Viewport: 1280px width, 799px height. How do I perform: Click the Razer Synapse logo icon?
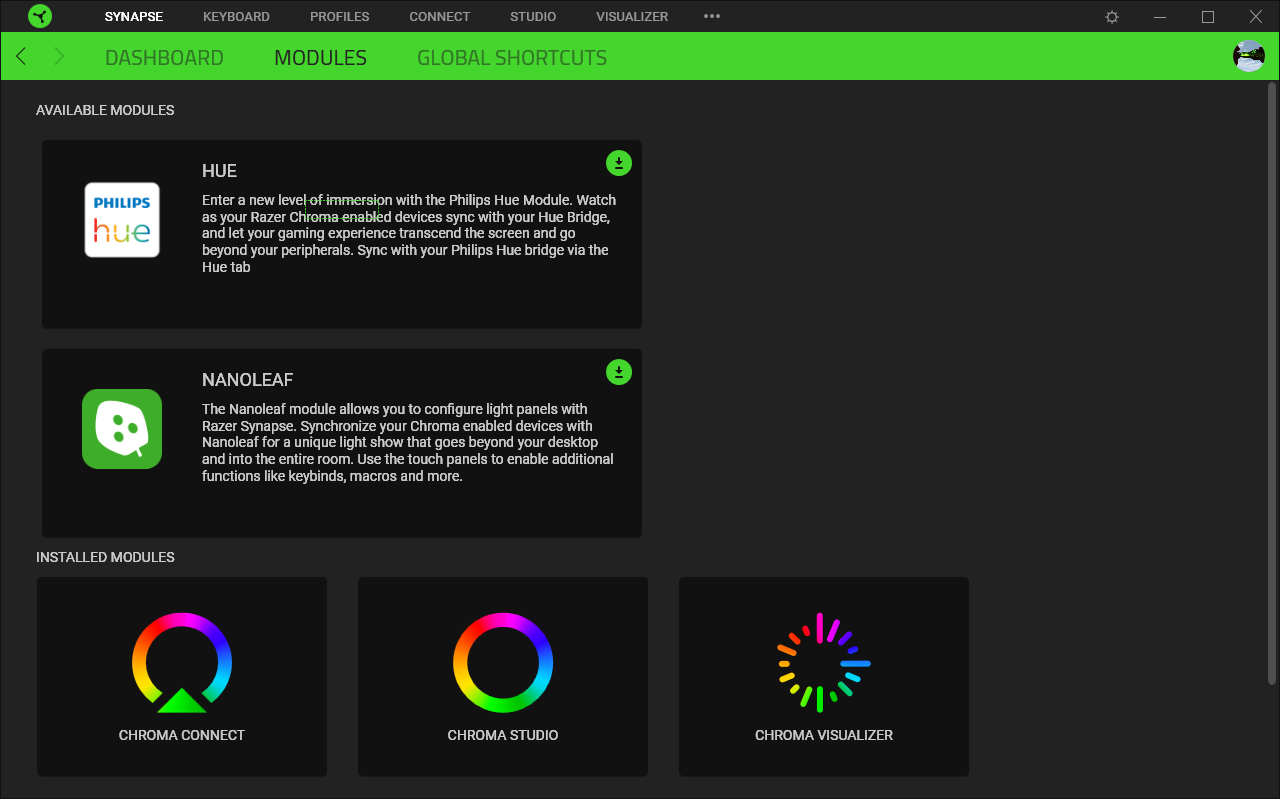40,16
